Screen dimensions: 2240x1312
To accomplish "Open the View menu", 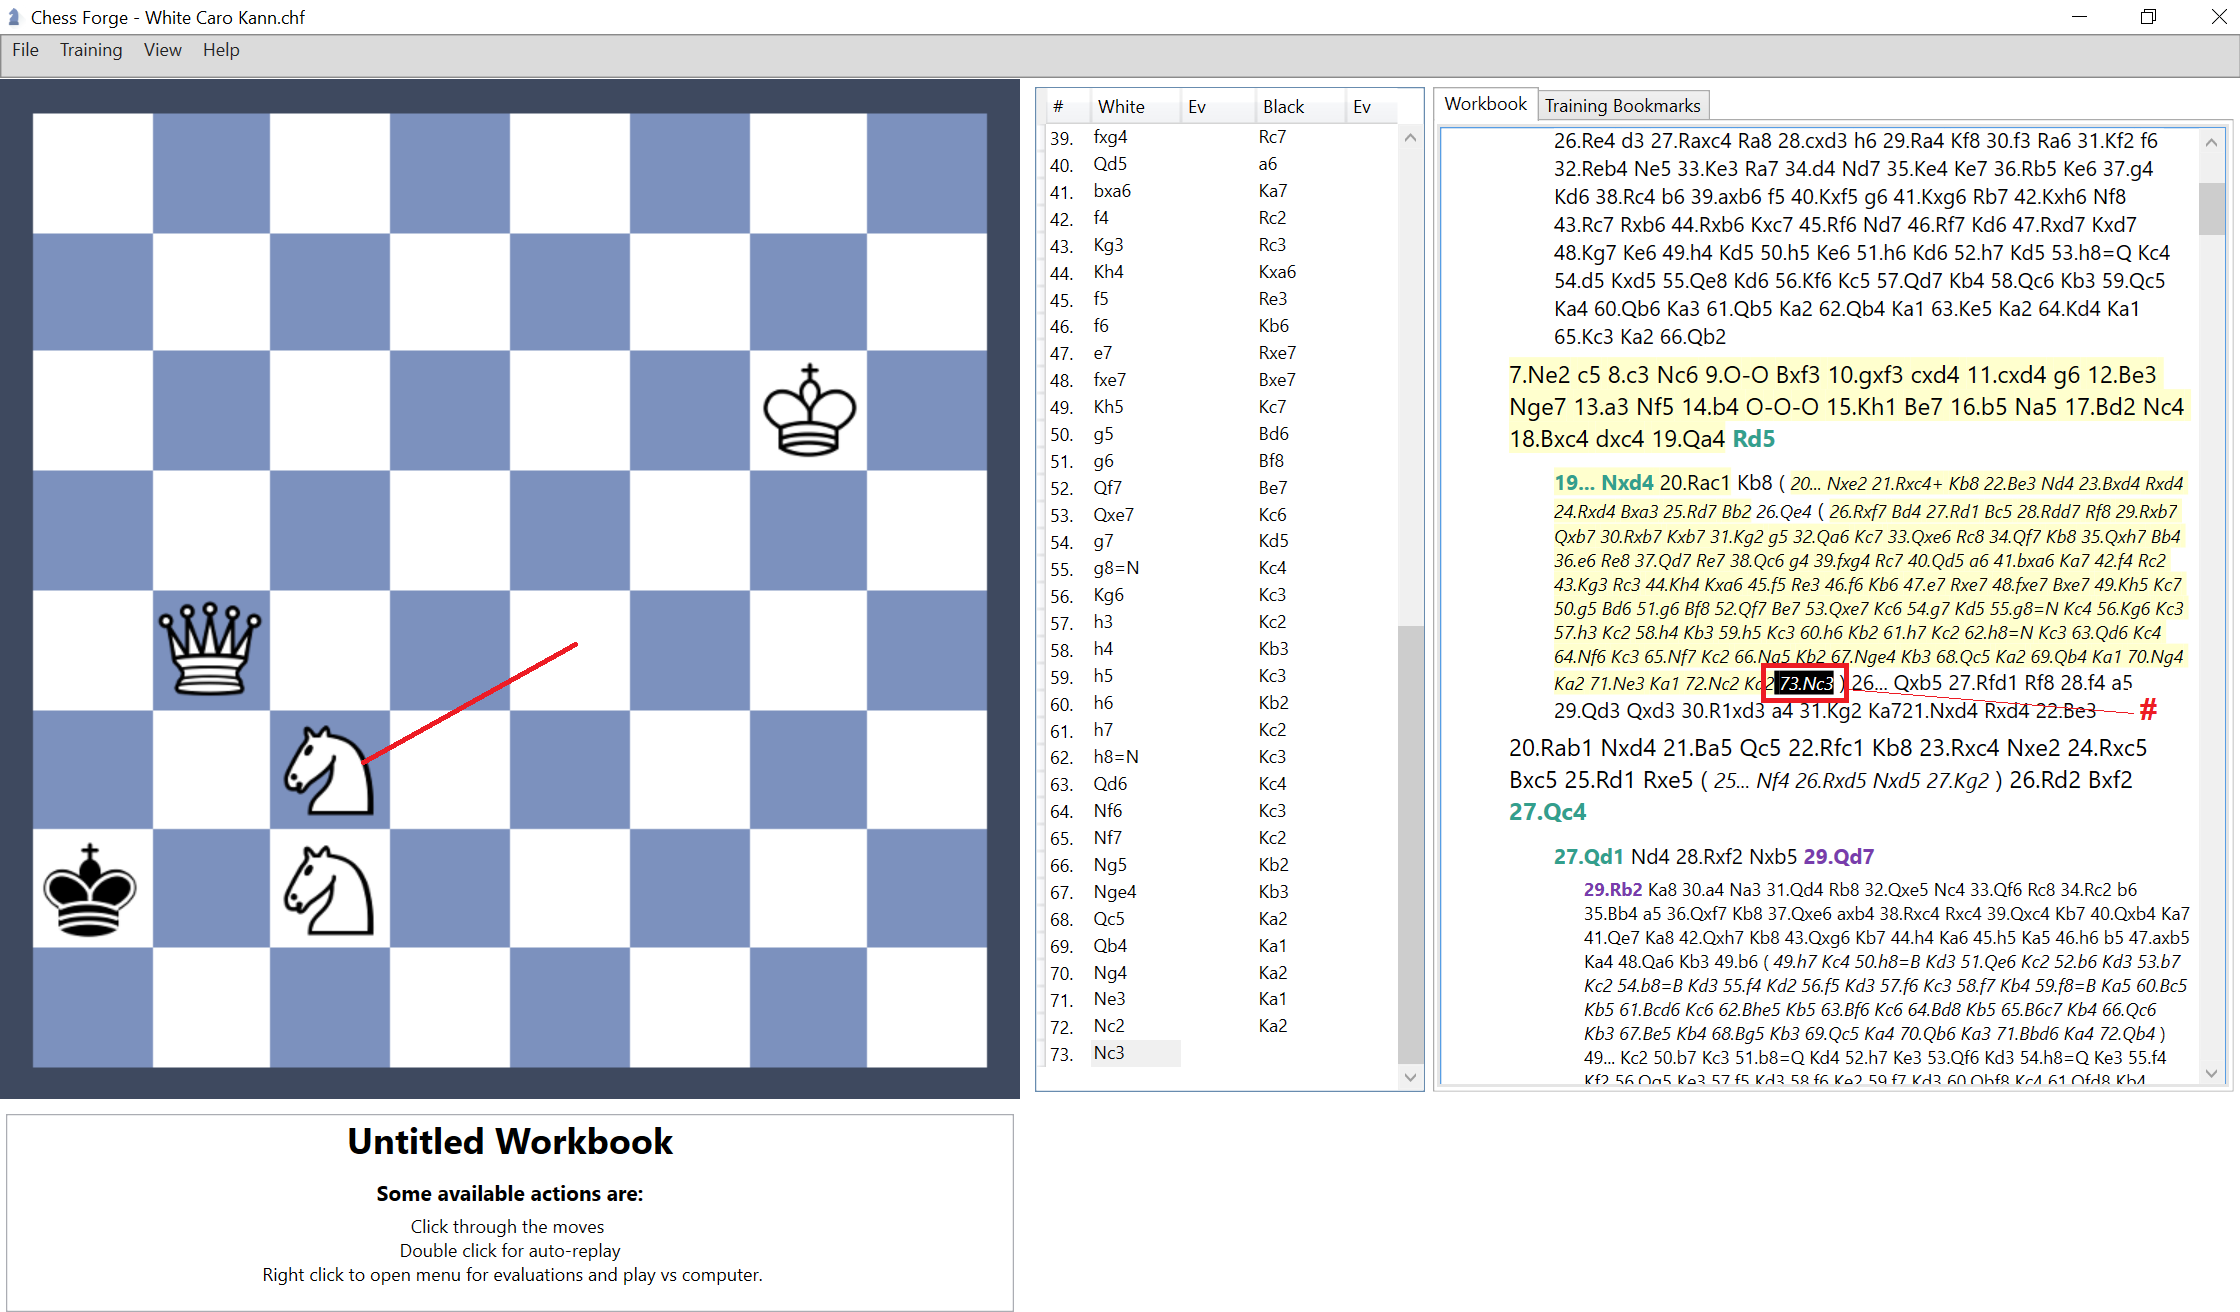I will 161,50.
